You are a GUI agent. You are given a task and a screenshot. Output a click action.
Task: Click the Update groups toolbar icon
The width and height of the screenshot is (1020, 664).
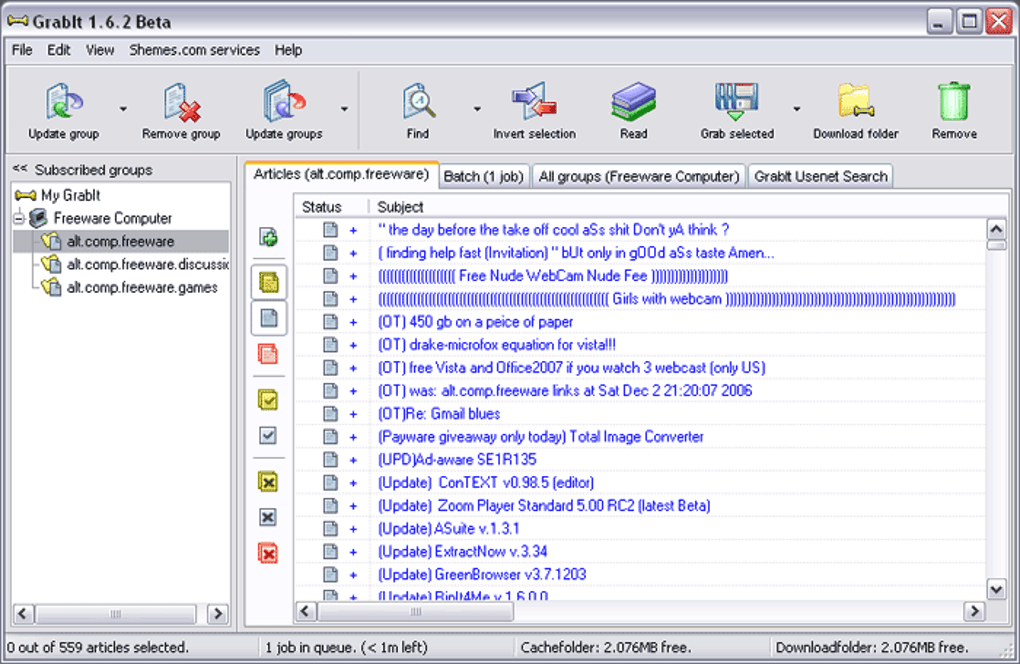[284, 101]
